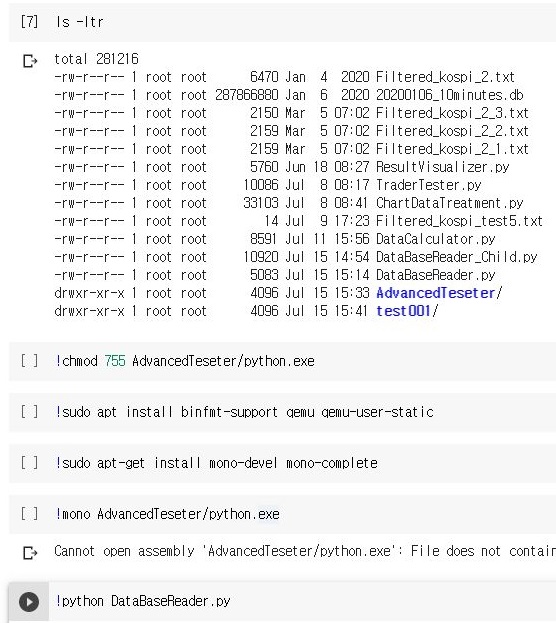Click 'DataBaseReader_Child.py' file name
The height and width of the screenshot is (623, 556).
click(x=457, y=257)
